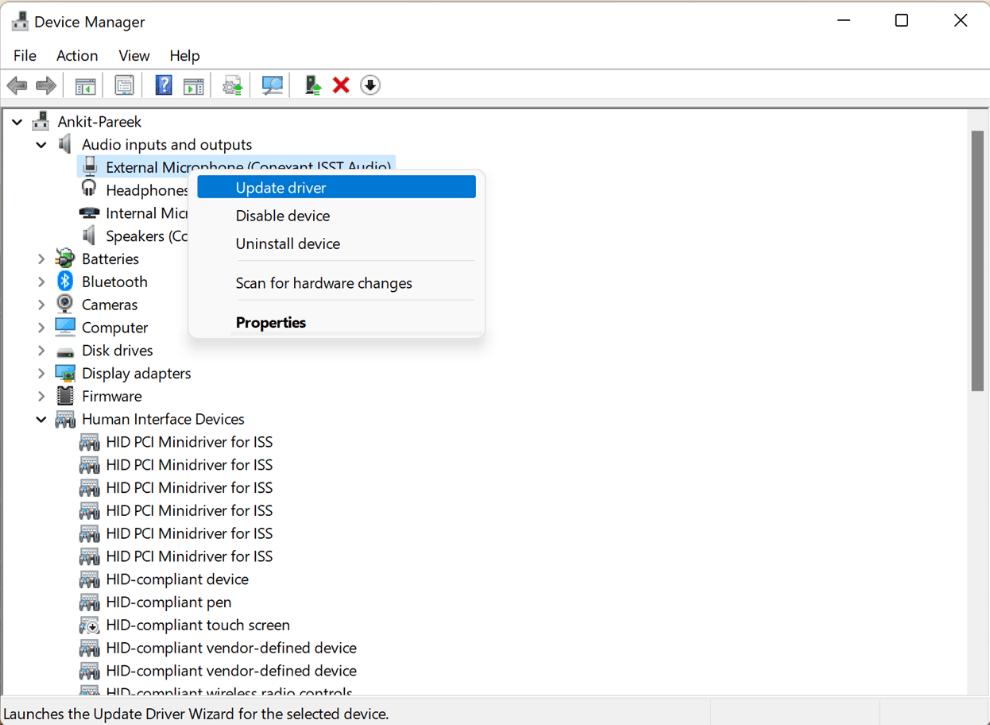The height and width of the screenshot is (725, 990).
Task: Click the Back arrow in the toolbar
Action: 17,85
